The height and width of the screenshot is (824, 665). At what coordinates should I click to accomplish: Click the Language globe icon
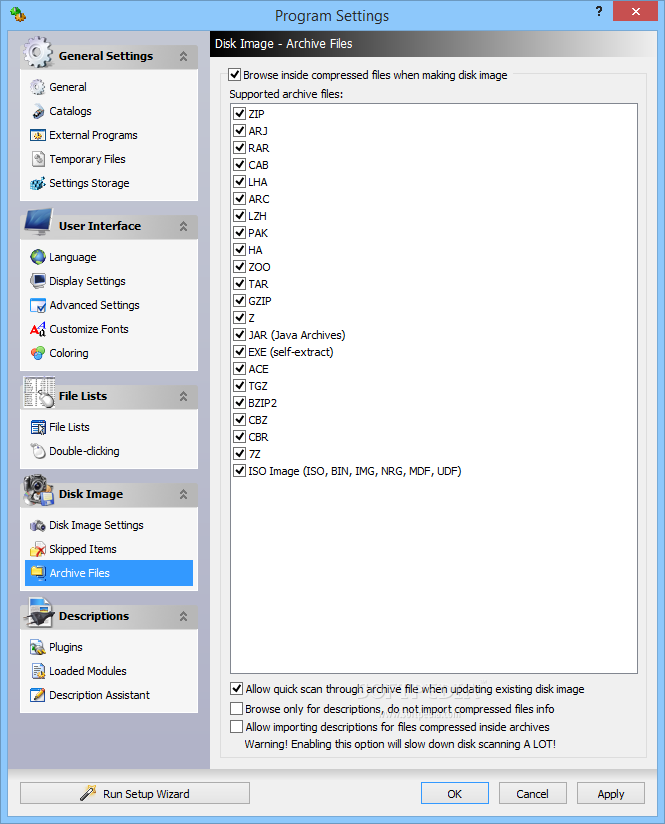38,257
